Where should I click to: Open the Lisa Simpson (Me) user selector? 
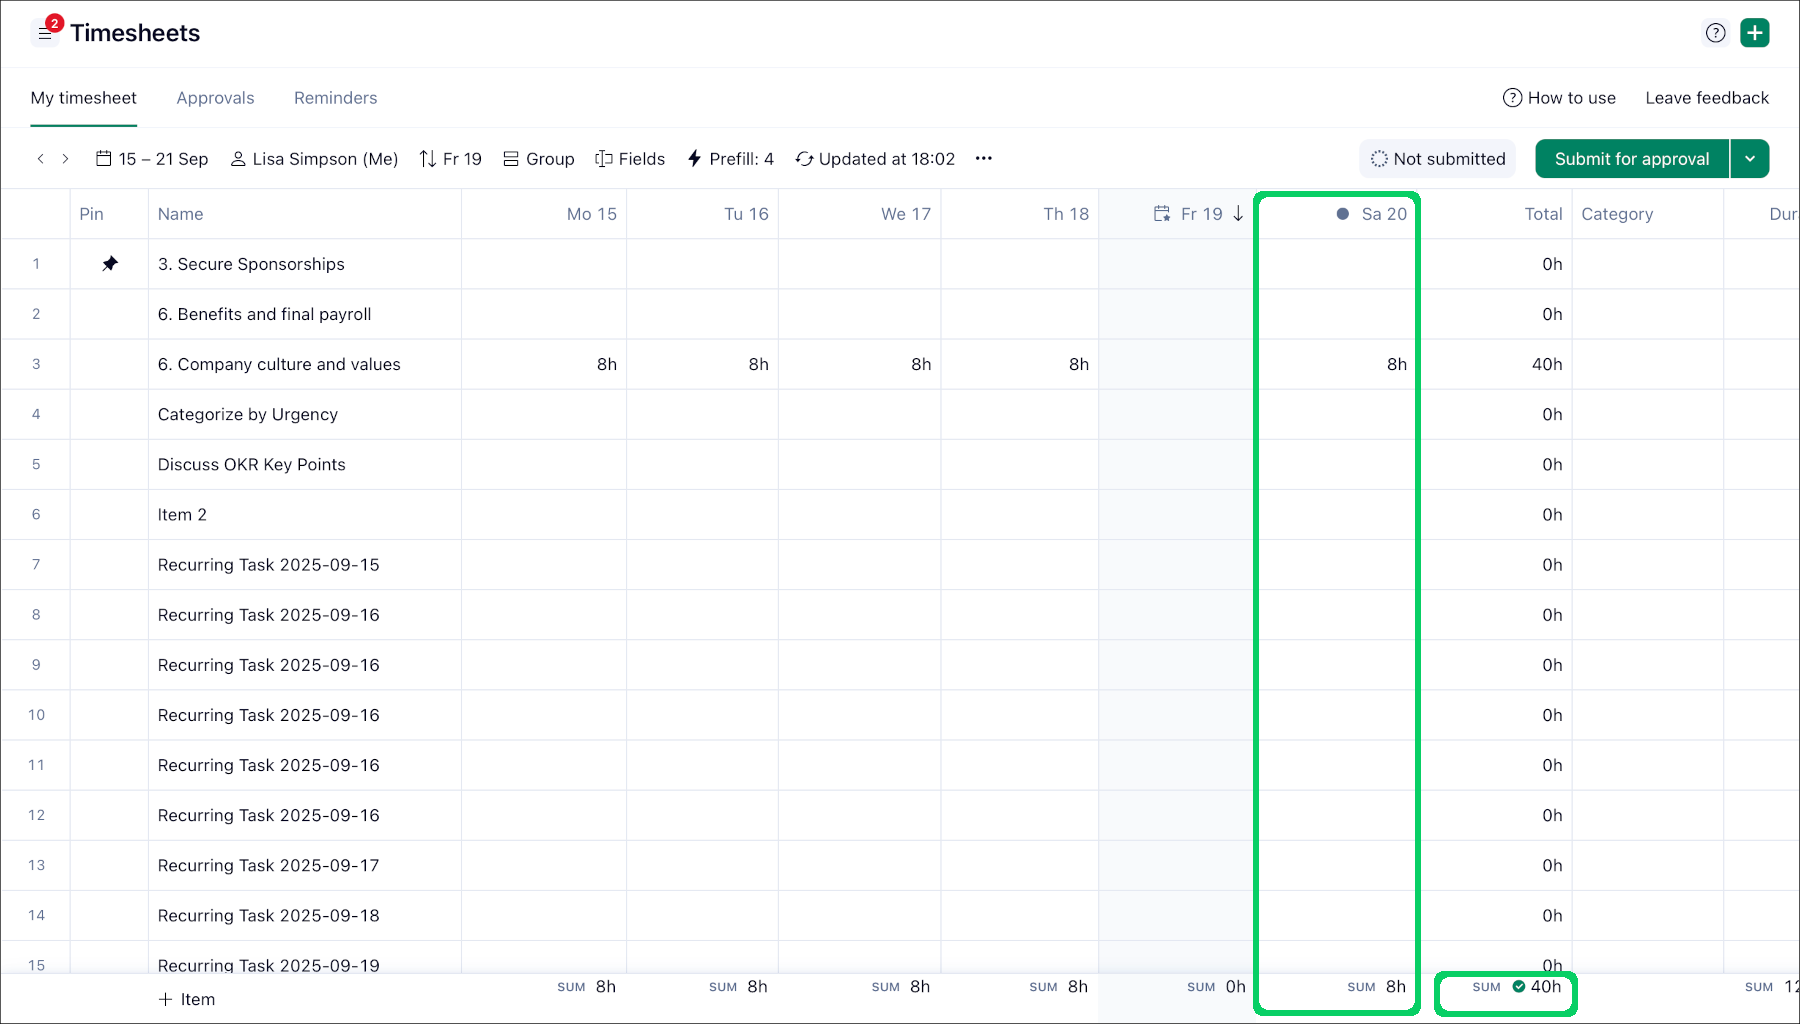pyautogui.click(x=314, y=159)
